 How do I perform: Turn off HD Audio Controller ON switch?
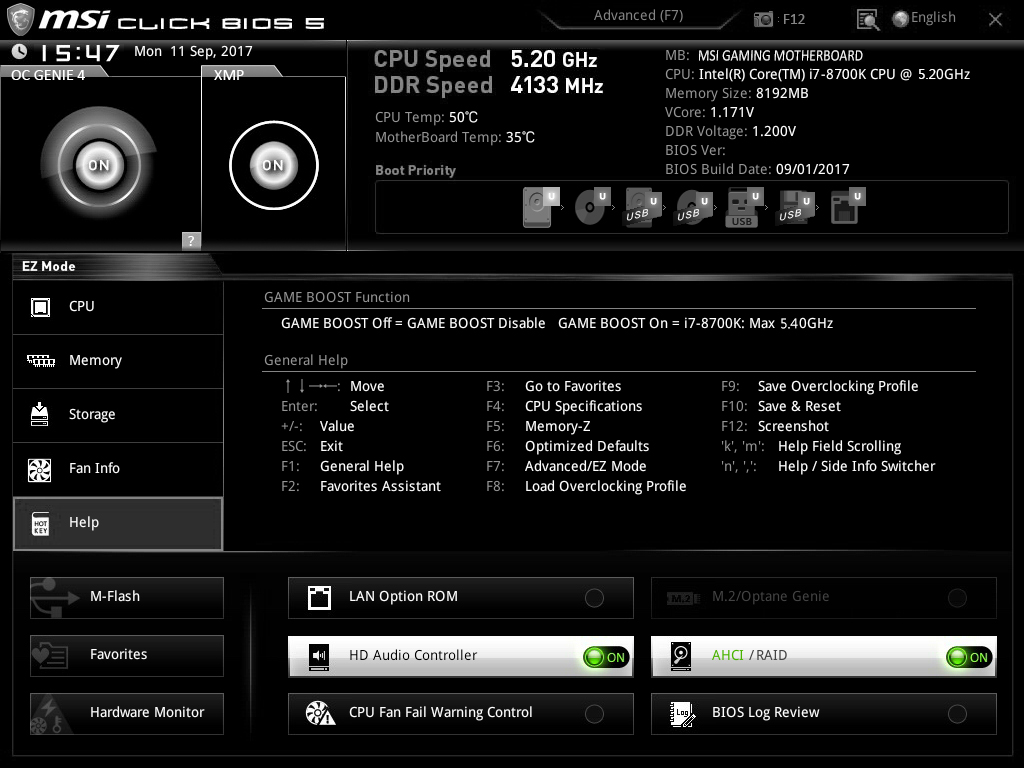pyautogui.click(x=607, y=658)
